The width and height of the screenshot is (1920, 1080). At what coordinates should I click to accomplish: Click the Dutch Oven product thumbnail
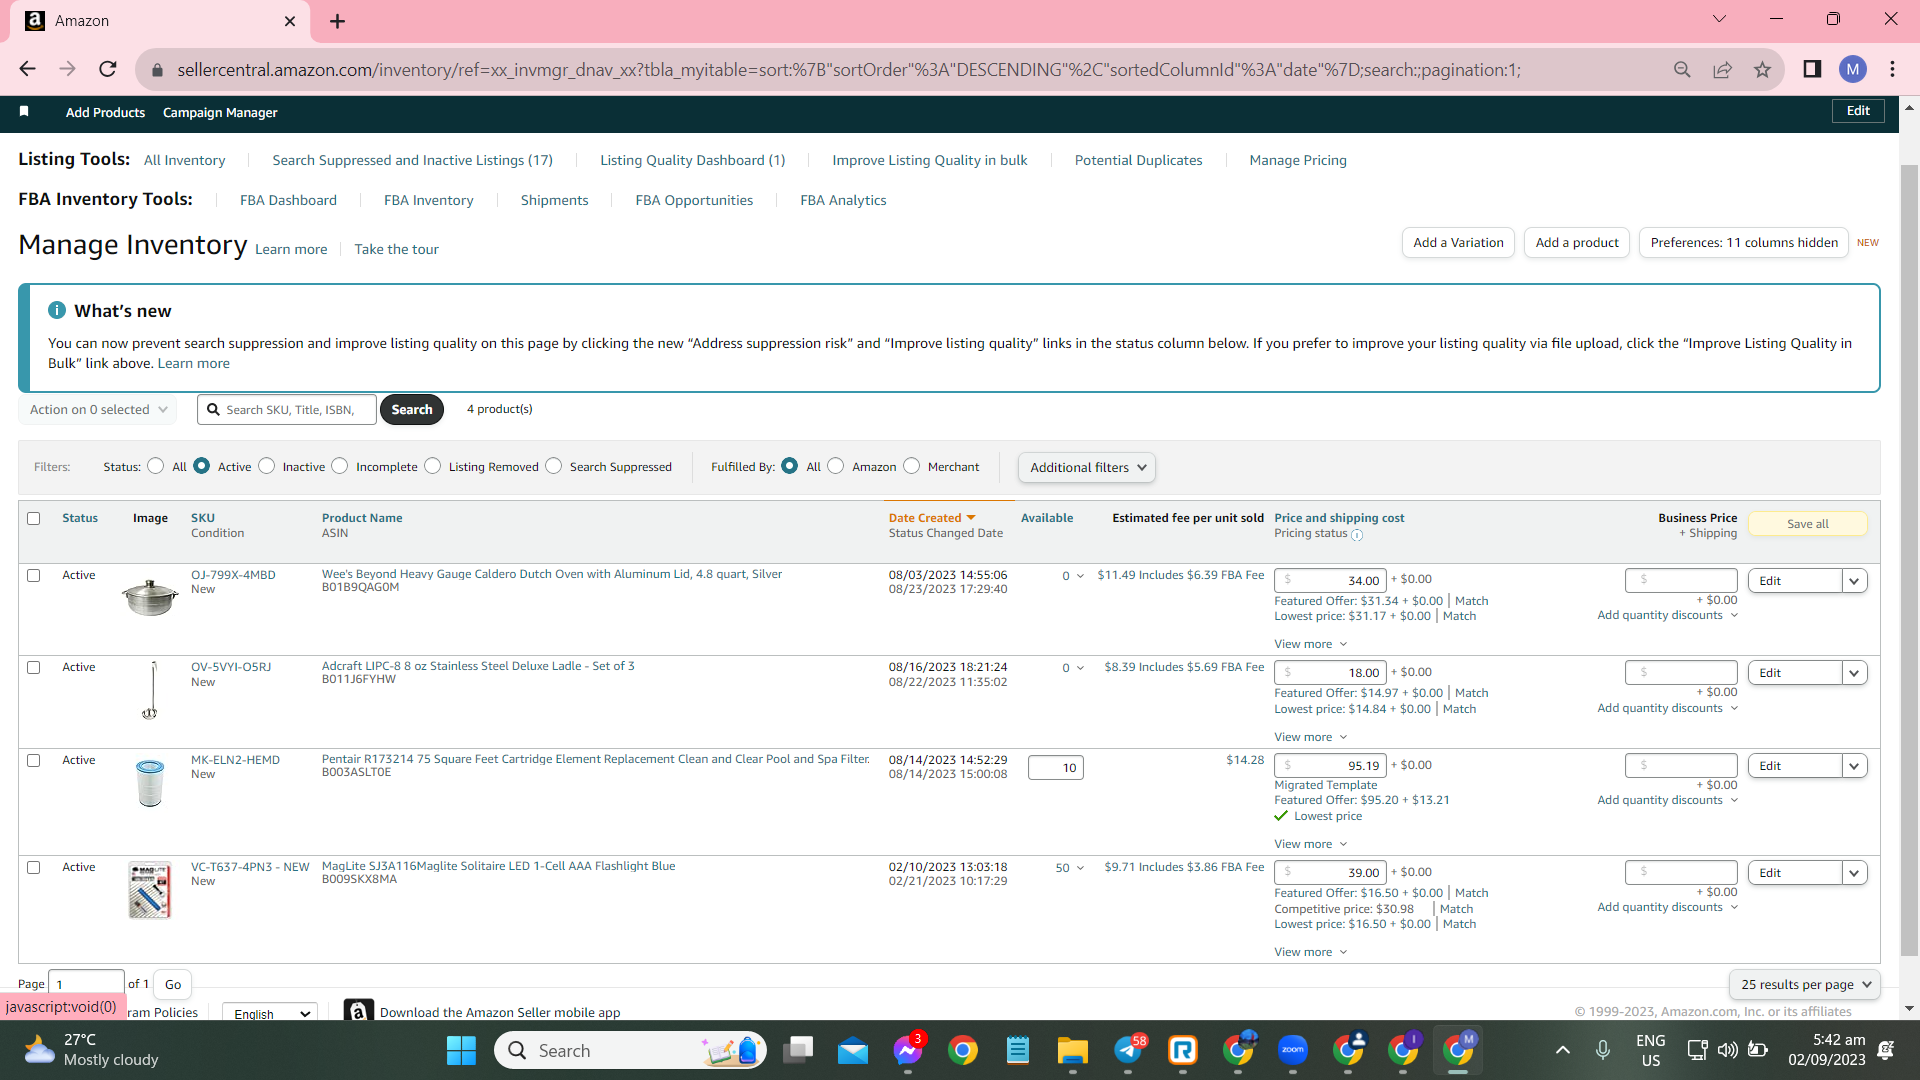tap(150, 597)
